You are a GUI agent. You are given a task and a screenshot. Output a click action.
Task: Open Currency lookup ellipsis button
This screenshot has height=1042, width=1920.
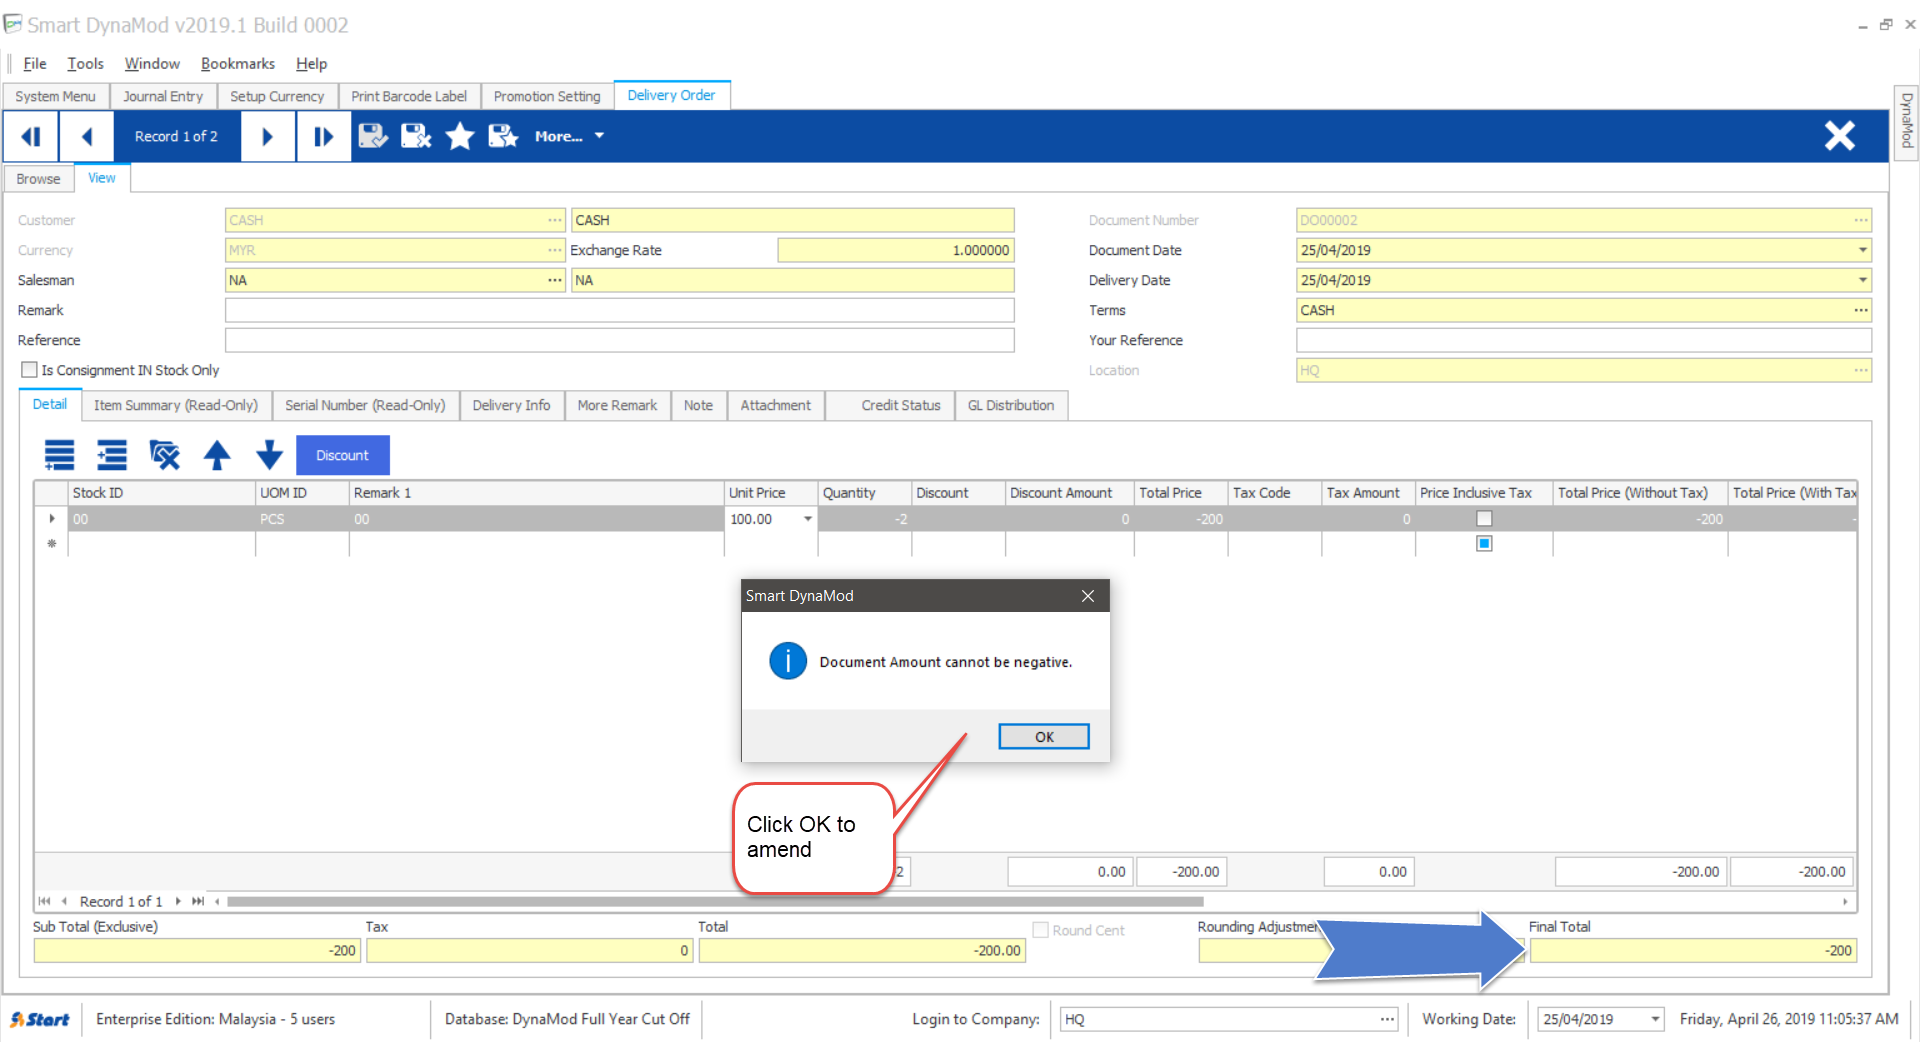555,250
